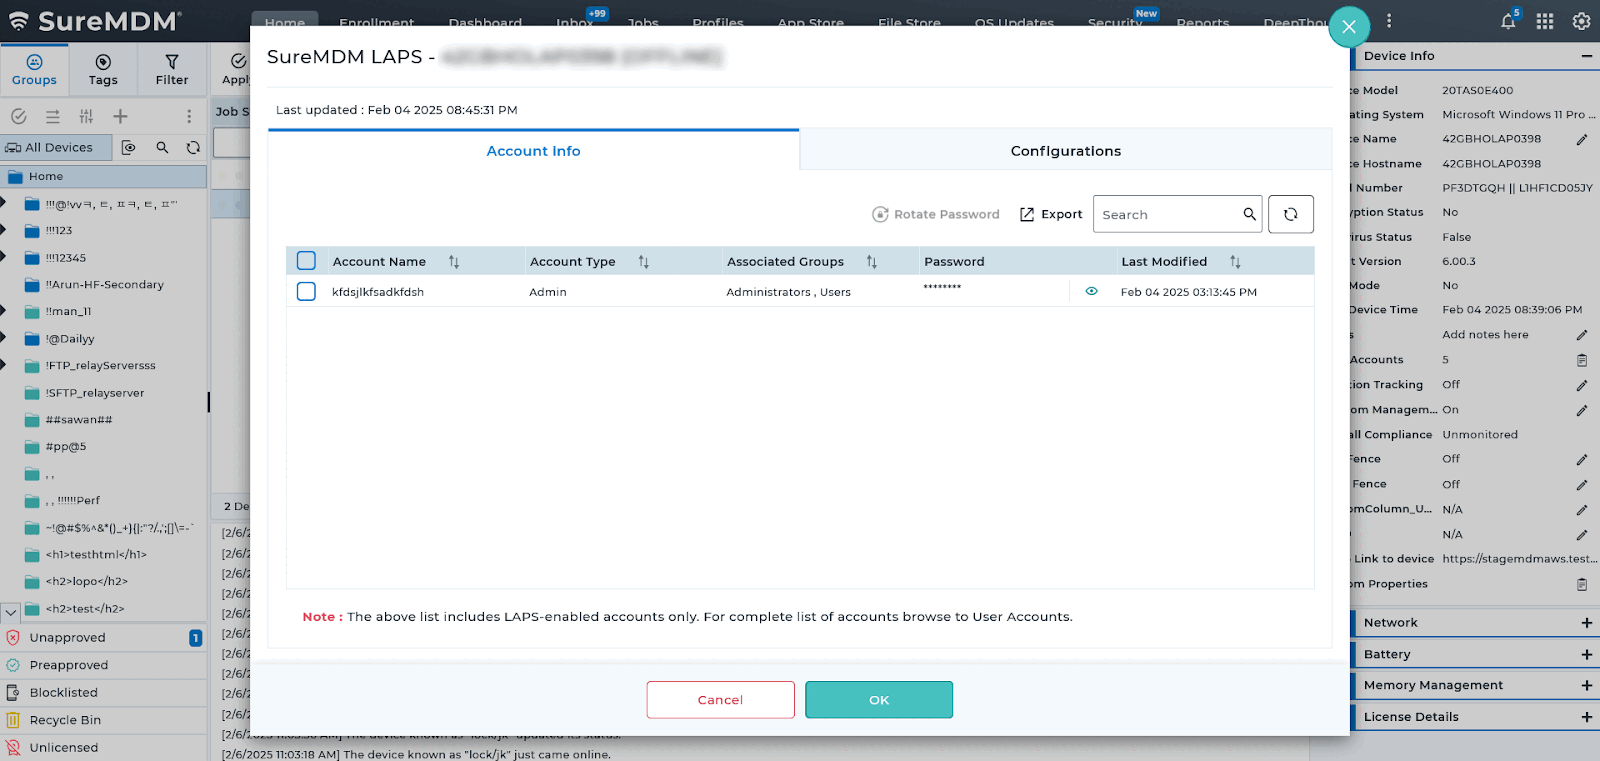Select the ##sawan## group
This screenshot has height=761, width=1600.
(78, 420)
